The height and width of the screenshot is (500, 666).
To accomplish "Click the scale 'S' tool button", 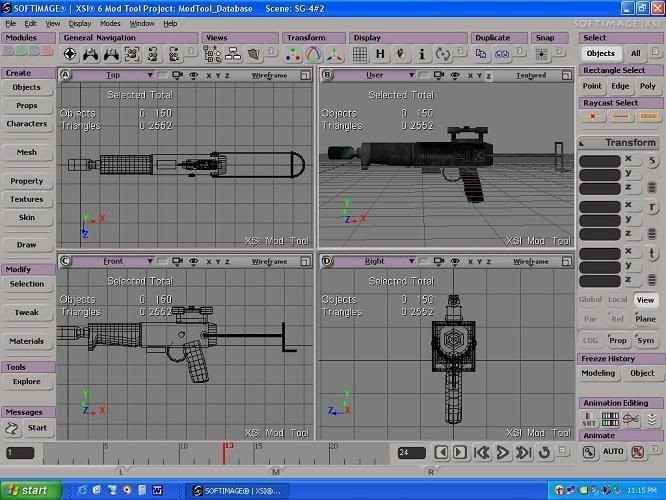I will [x=652, y=161].
